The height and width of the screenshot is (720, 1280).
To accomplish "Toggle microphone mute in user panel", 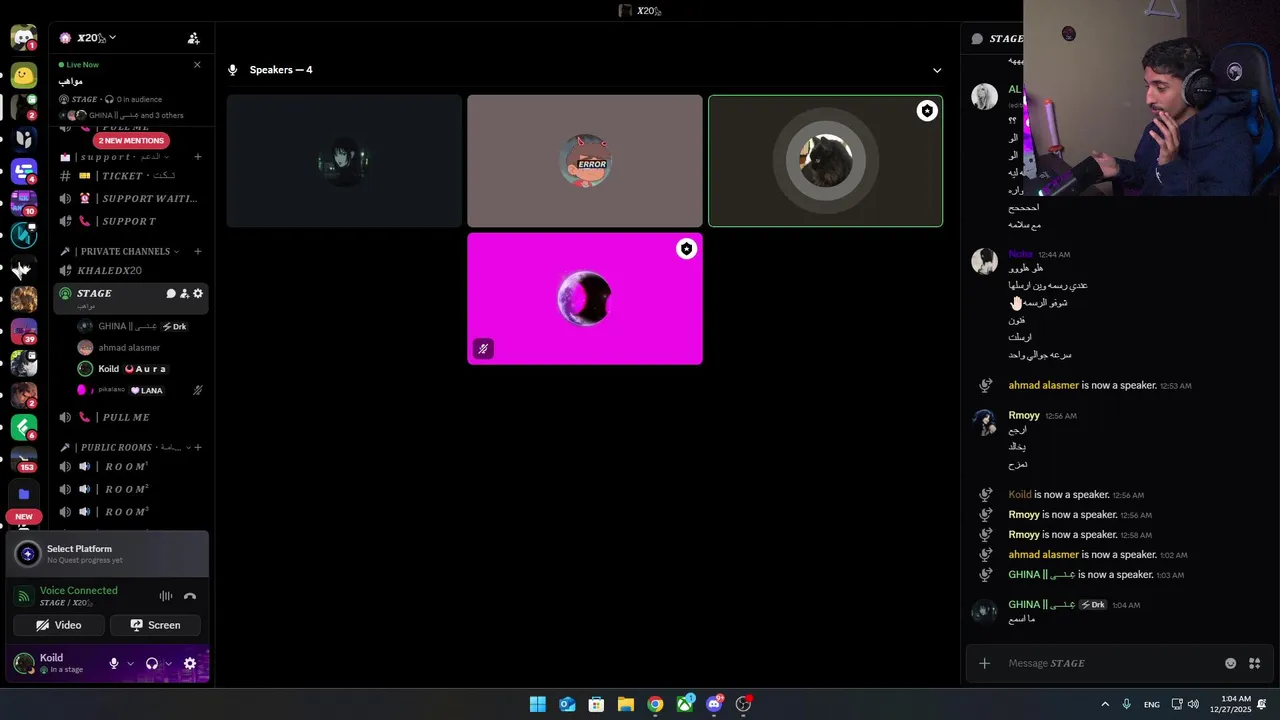I will point(114,663).
